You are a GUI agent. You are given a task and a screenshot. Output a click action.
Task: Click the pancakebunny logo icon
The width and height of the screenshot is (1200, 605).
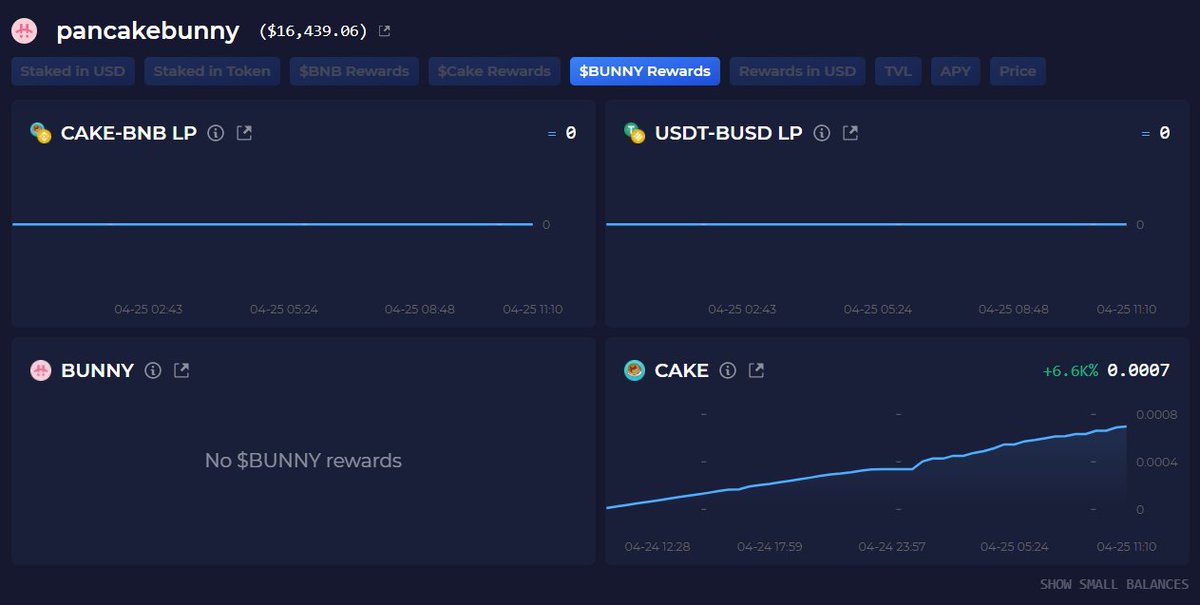(x=24, y=31)
